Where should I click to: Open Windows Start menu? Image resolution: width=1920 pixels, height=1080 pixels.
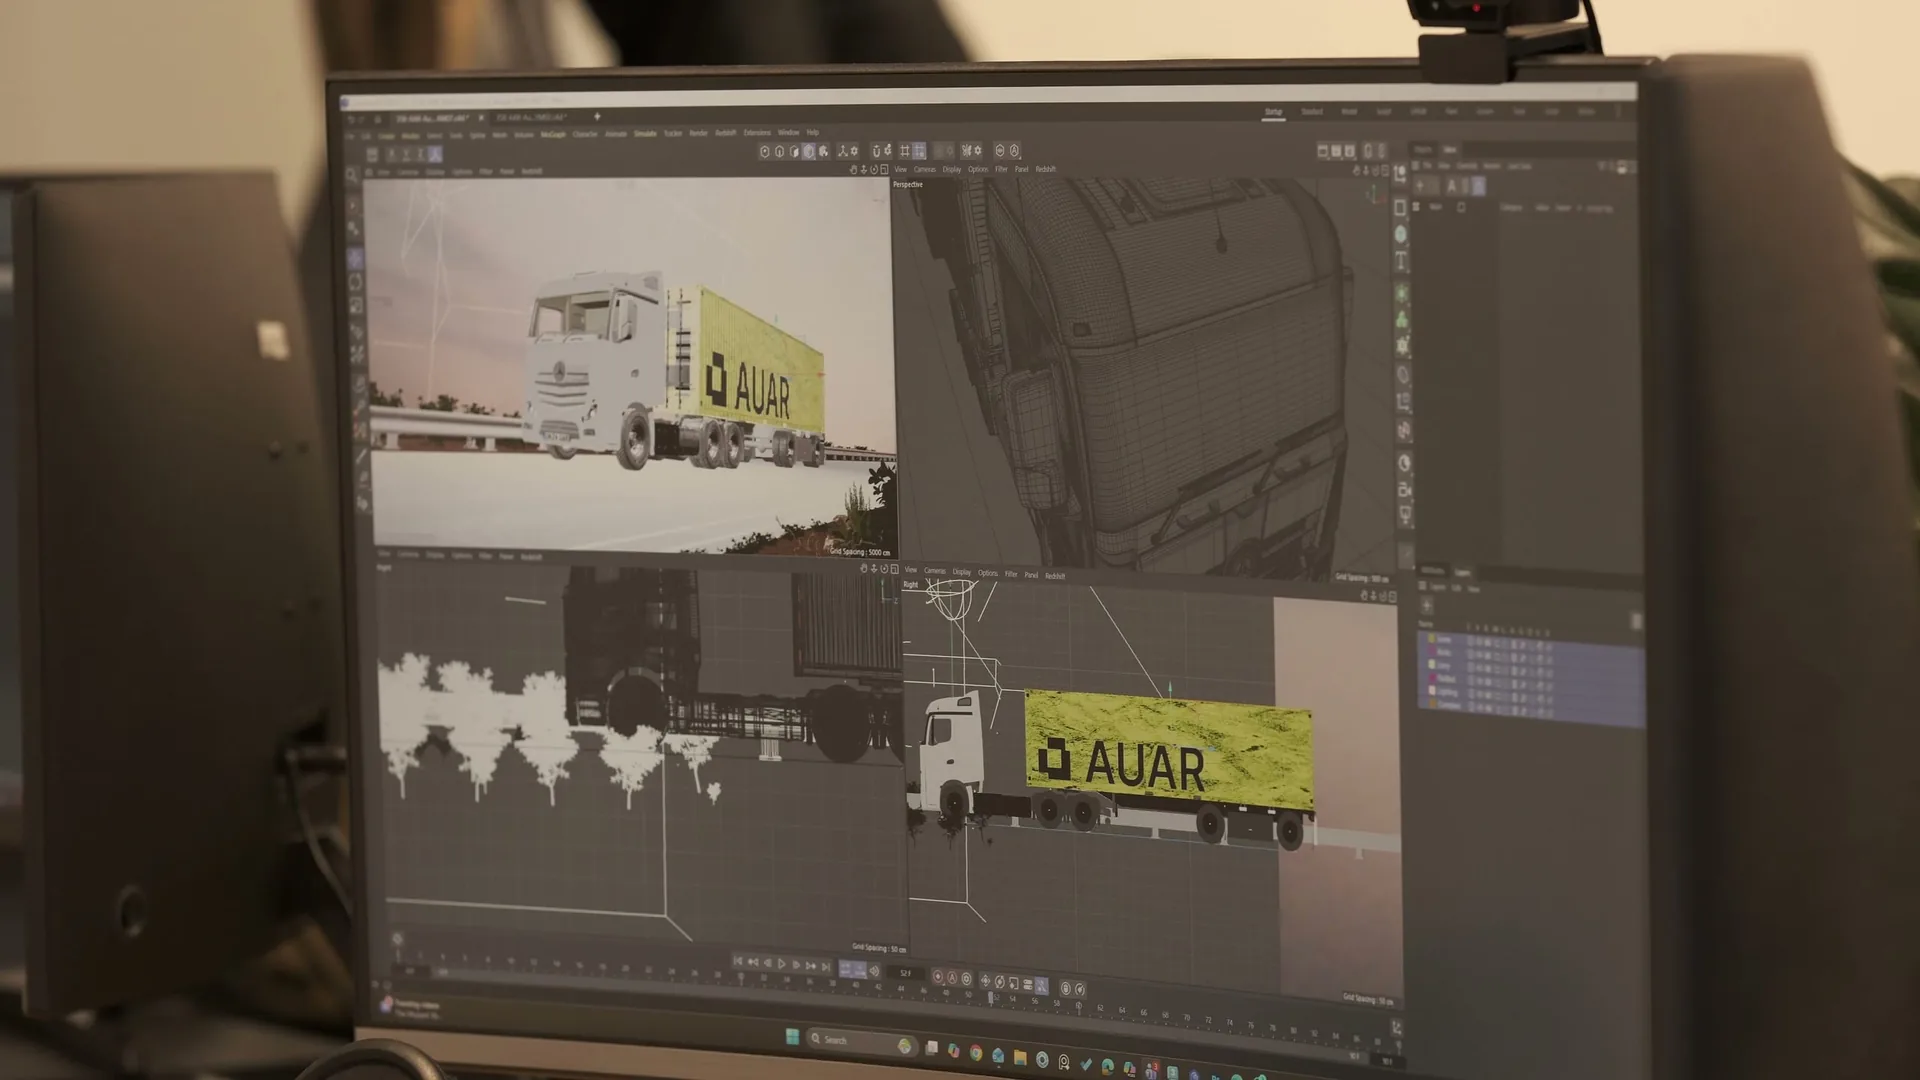[793, 1036]
